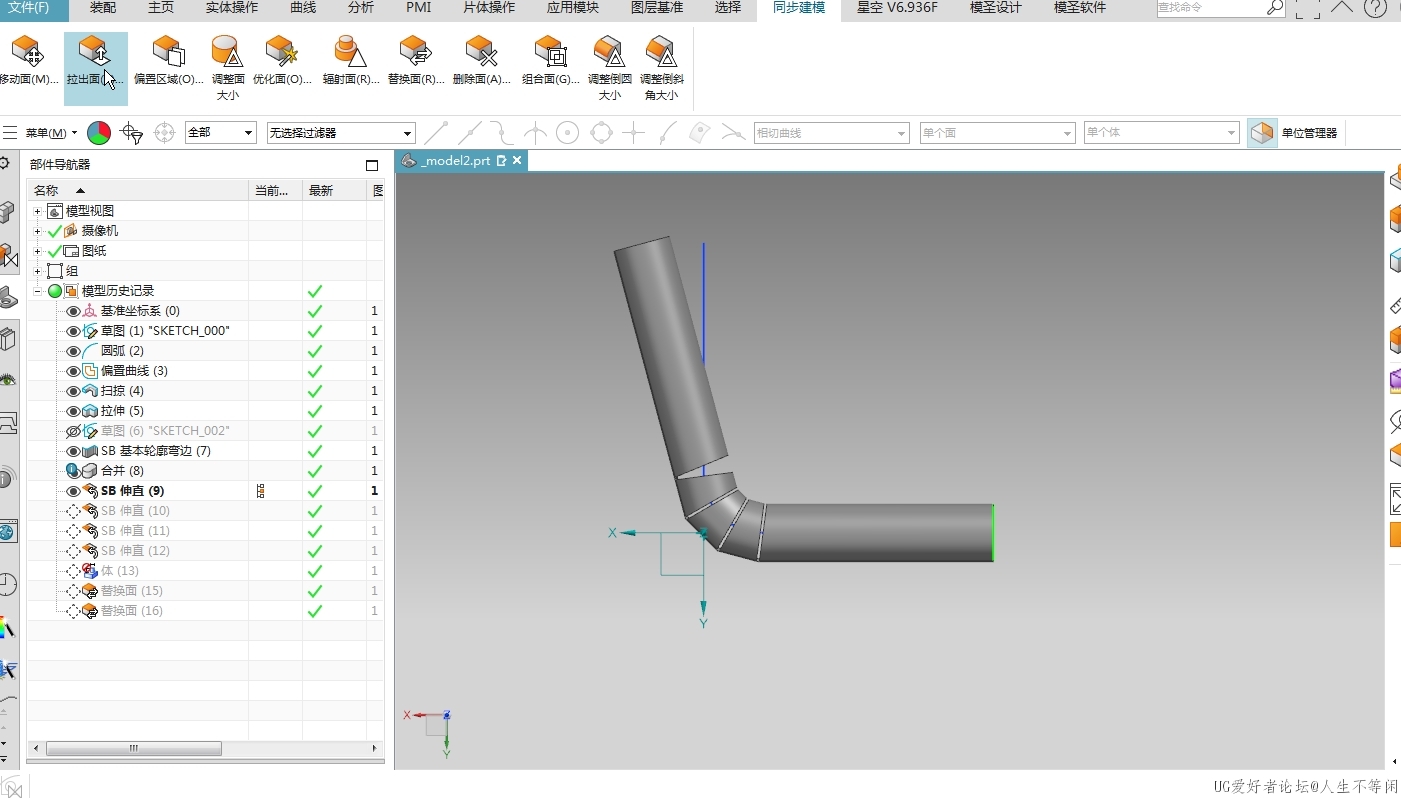Switch to the 装配 ribbon tab
1401x798 pixels.
coord(103,8)
